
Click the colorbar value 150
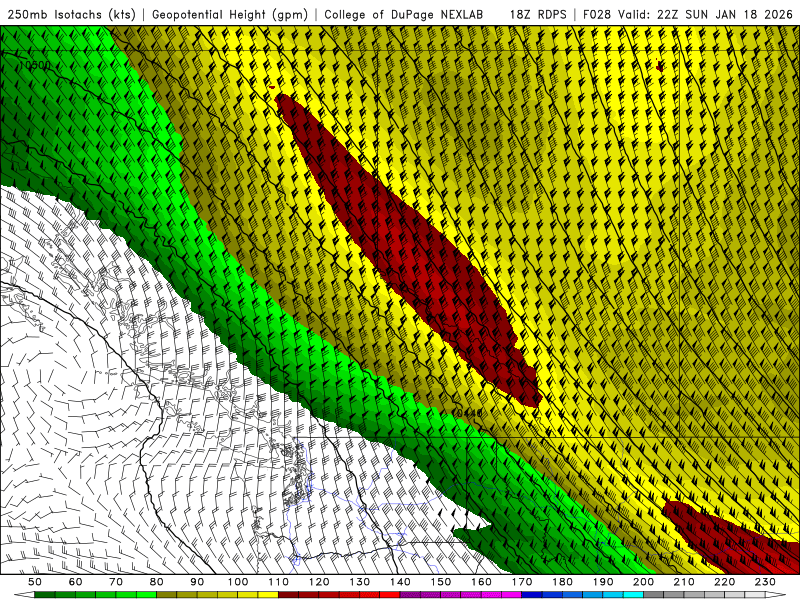point(440,582)
